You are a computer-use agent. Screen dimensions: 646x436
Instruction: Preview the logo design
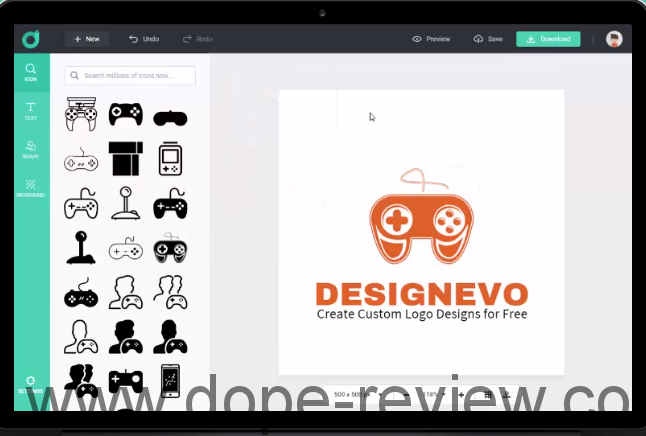(432, 39)
